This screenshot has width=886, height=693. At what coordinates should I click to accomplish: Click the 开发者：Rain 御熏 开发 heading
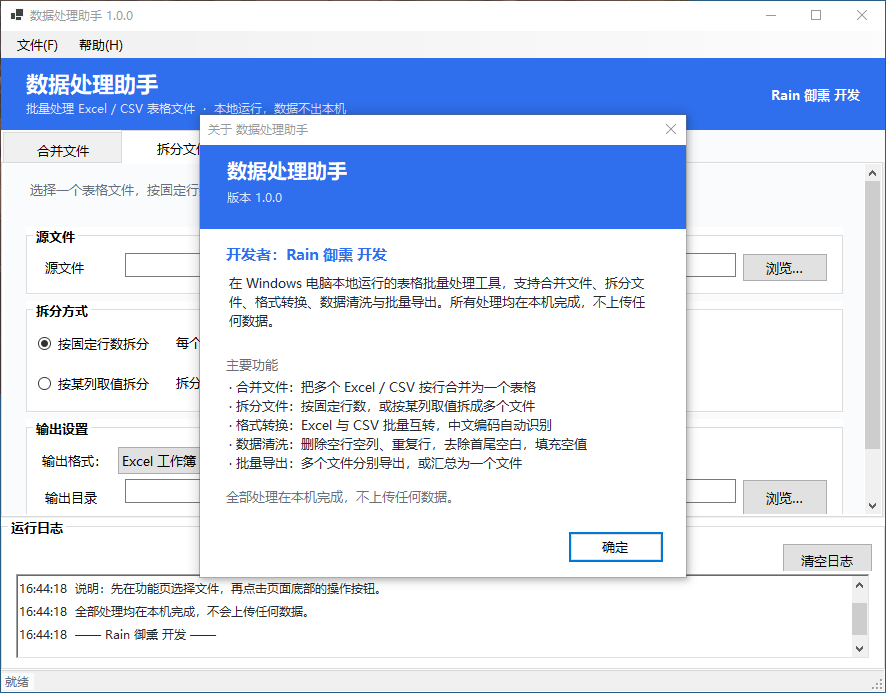307,255
